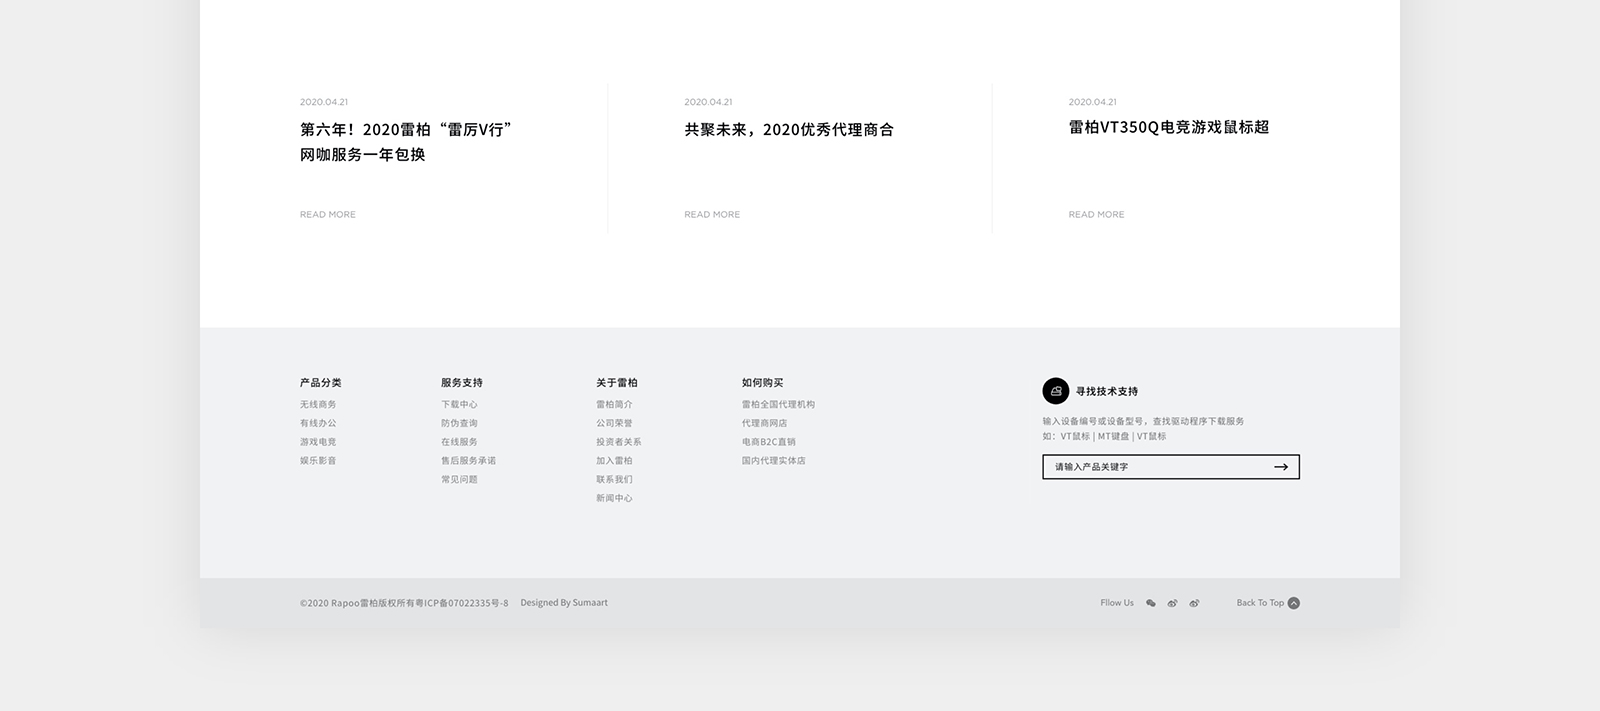Click the Designed By Sumaart credit
Viewport: 1600px width, 711px height.
point(563,603)
